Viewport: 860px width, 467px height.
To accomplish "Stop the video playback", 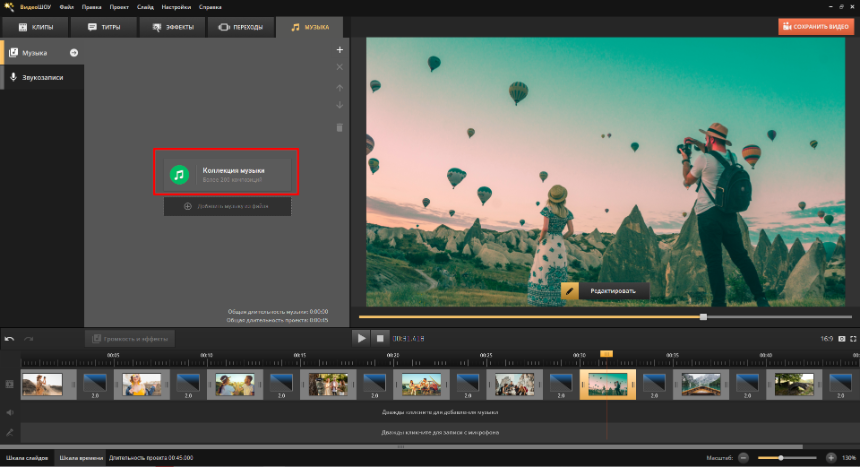I will click(x=380, y=339).
